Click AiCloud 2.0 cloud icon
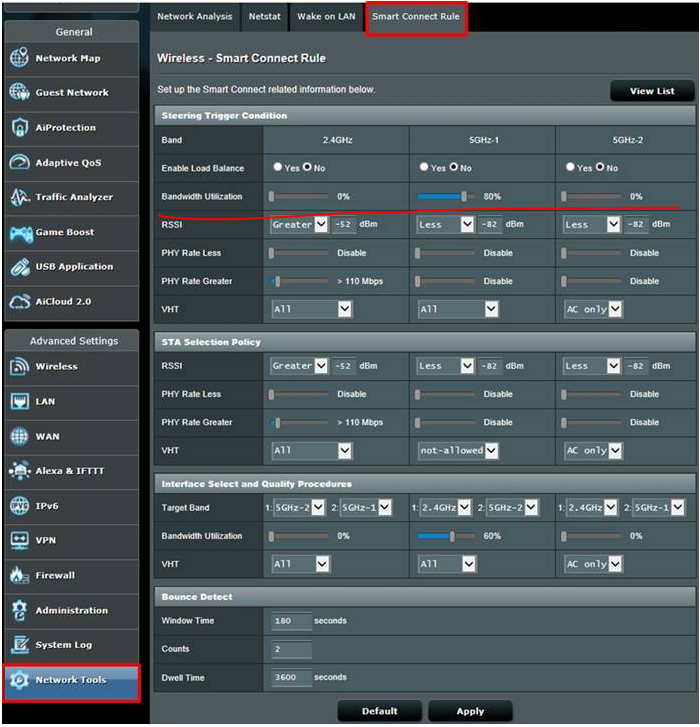This screenshot has width=700, height=727. pos(20,302)
